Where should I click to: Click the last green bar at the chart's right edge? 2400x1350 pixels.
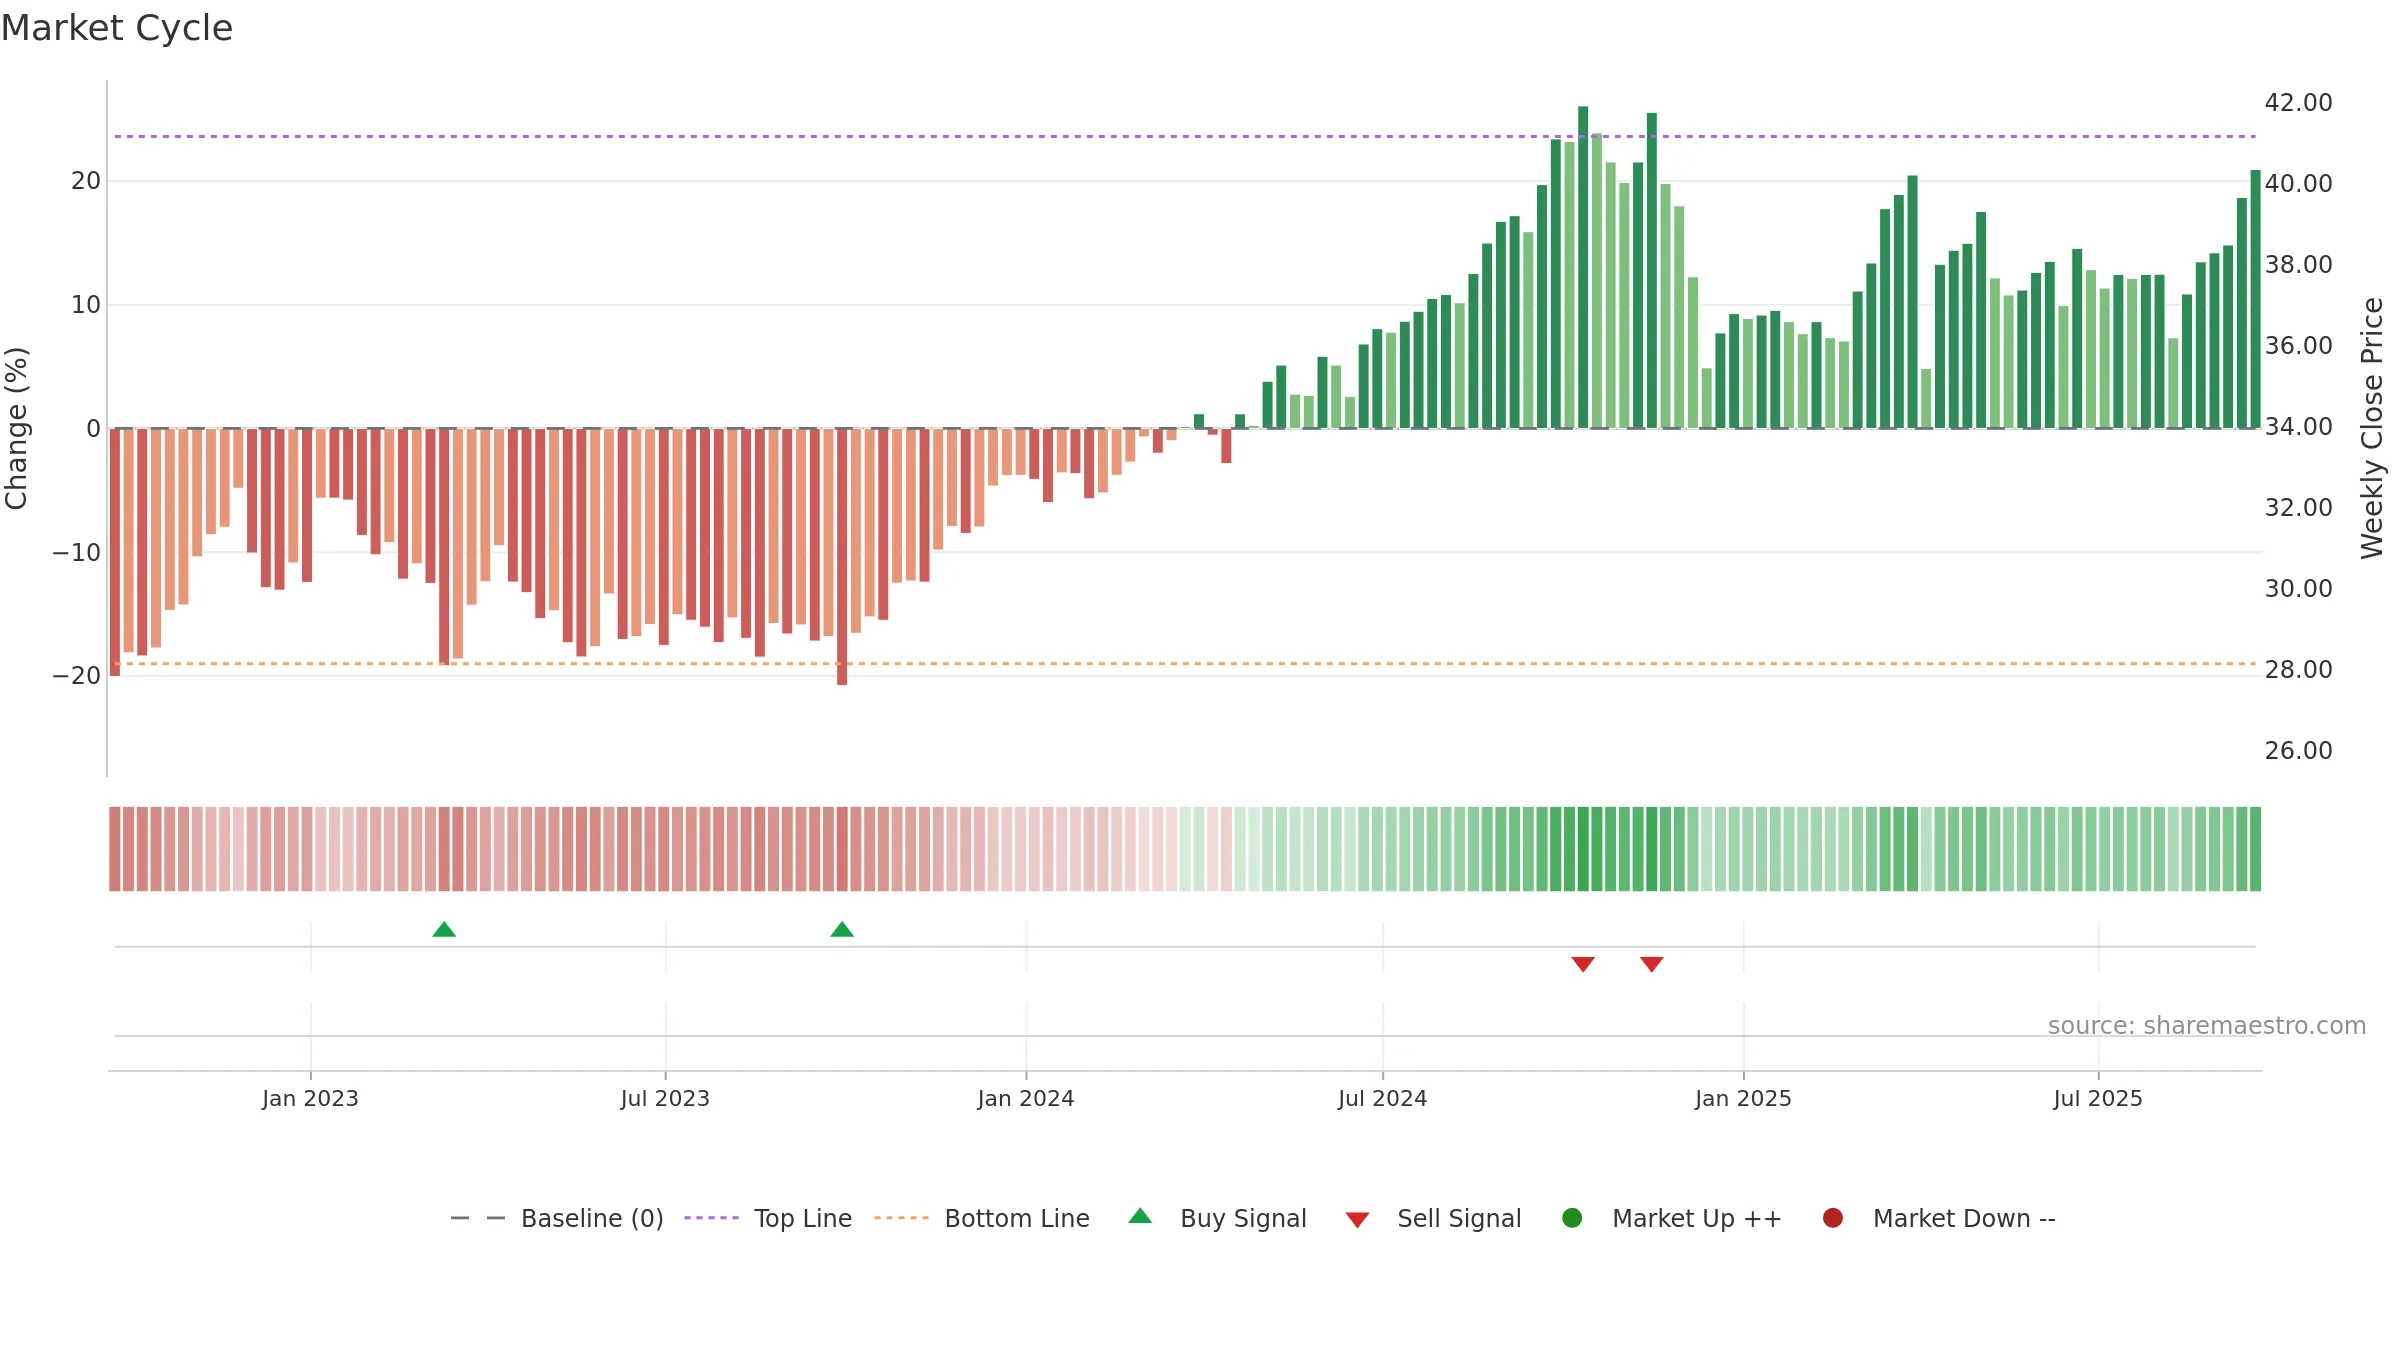click(2255, 299)
